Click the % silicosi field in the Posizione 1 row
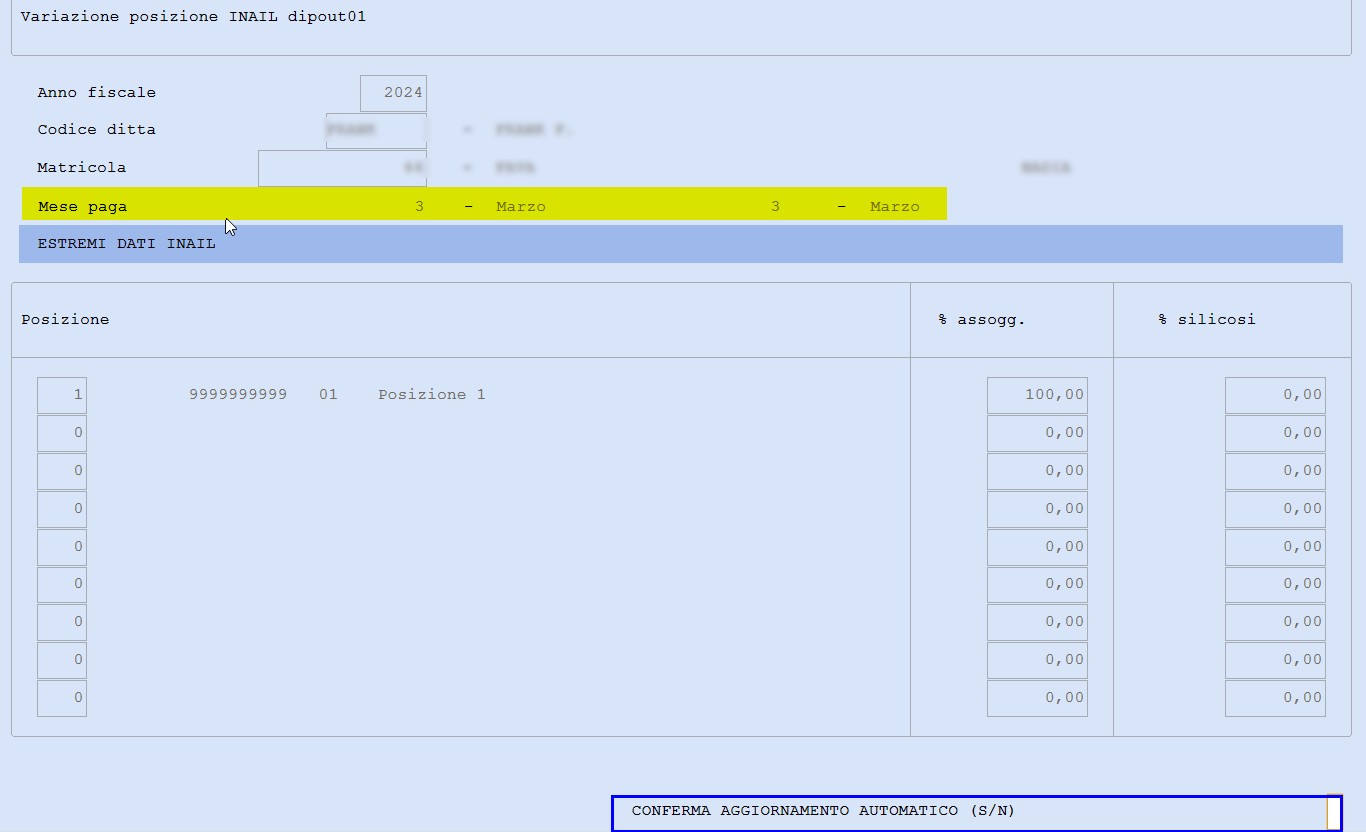The height and width of the screenshot is (832, 1366). coord(1275,395)
